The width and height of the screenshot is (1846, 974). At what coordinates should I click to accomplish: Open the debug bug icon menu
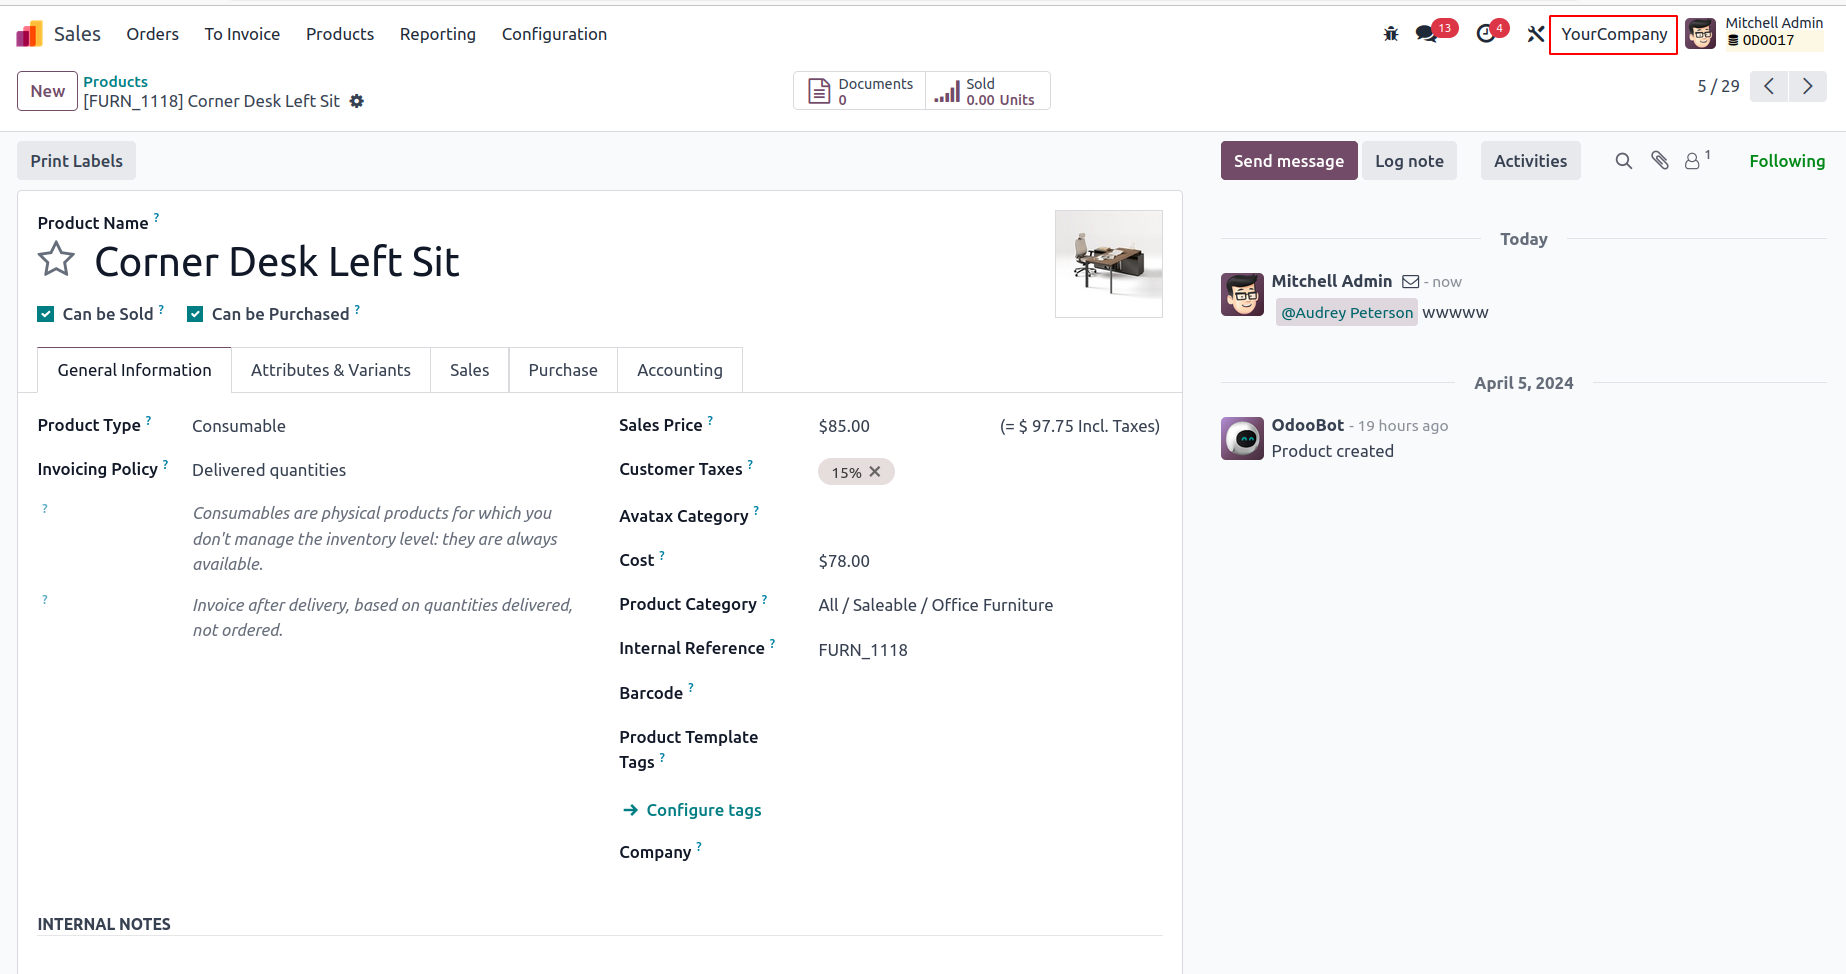pyautogui.click(x=1391, y=34)
